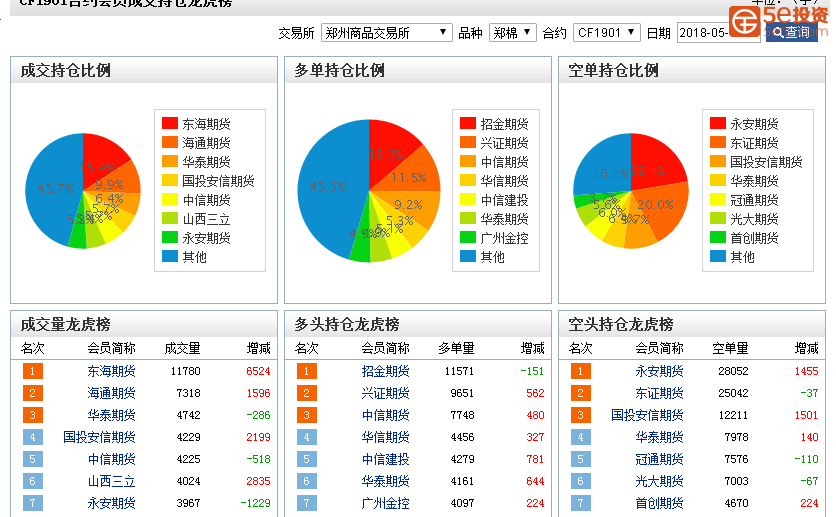
Task: Open the 合约 CF1901 dropdown
Action: click(607, 33)
